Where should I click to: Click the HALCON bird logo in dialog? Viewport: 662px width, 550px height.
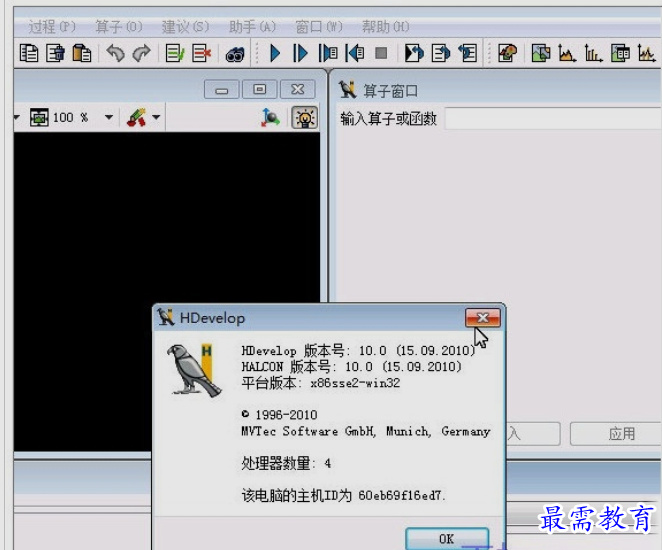[193, 370]
